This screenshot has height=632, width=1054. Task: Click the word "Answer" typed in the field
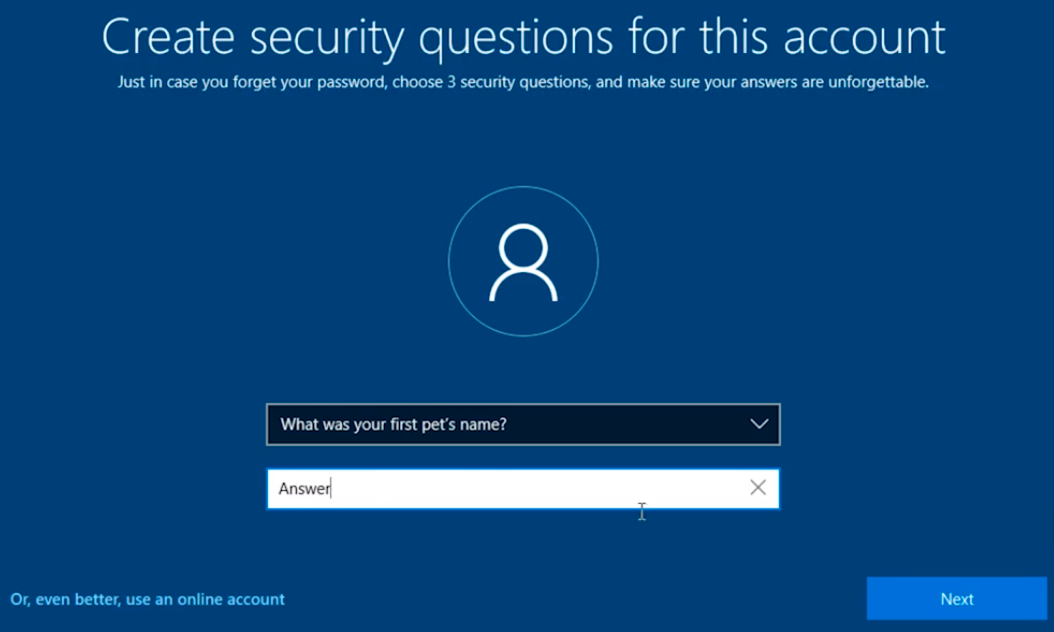click(304, 489)
